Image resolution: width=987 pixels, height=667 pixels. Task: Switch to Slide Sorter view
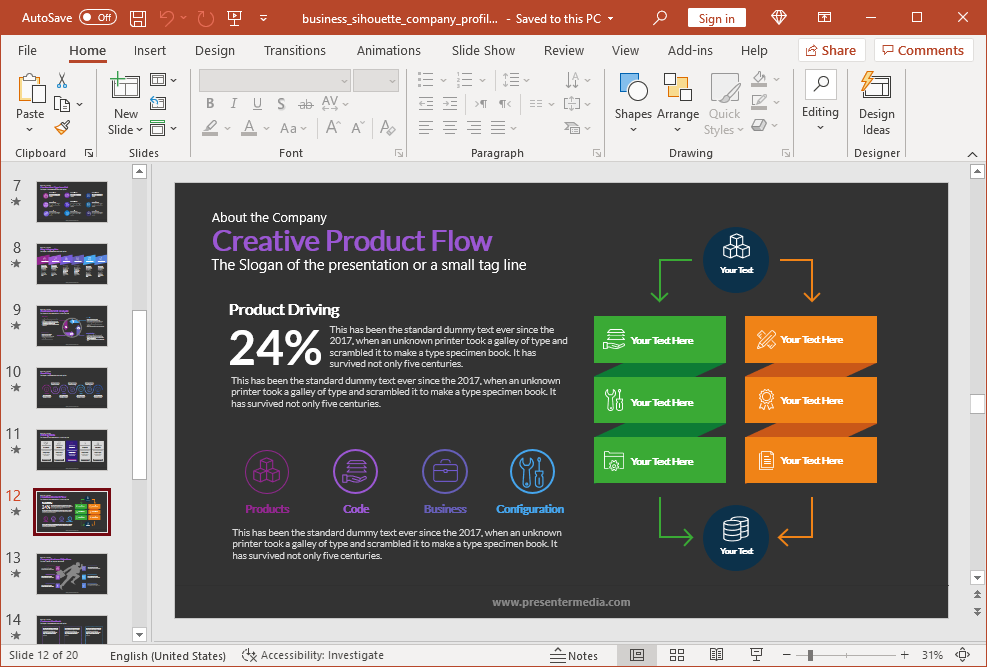(676, 655)
